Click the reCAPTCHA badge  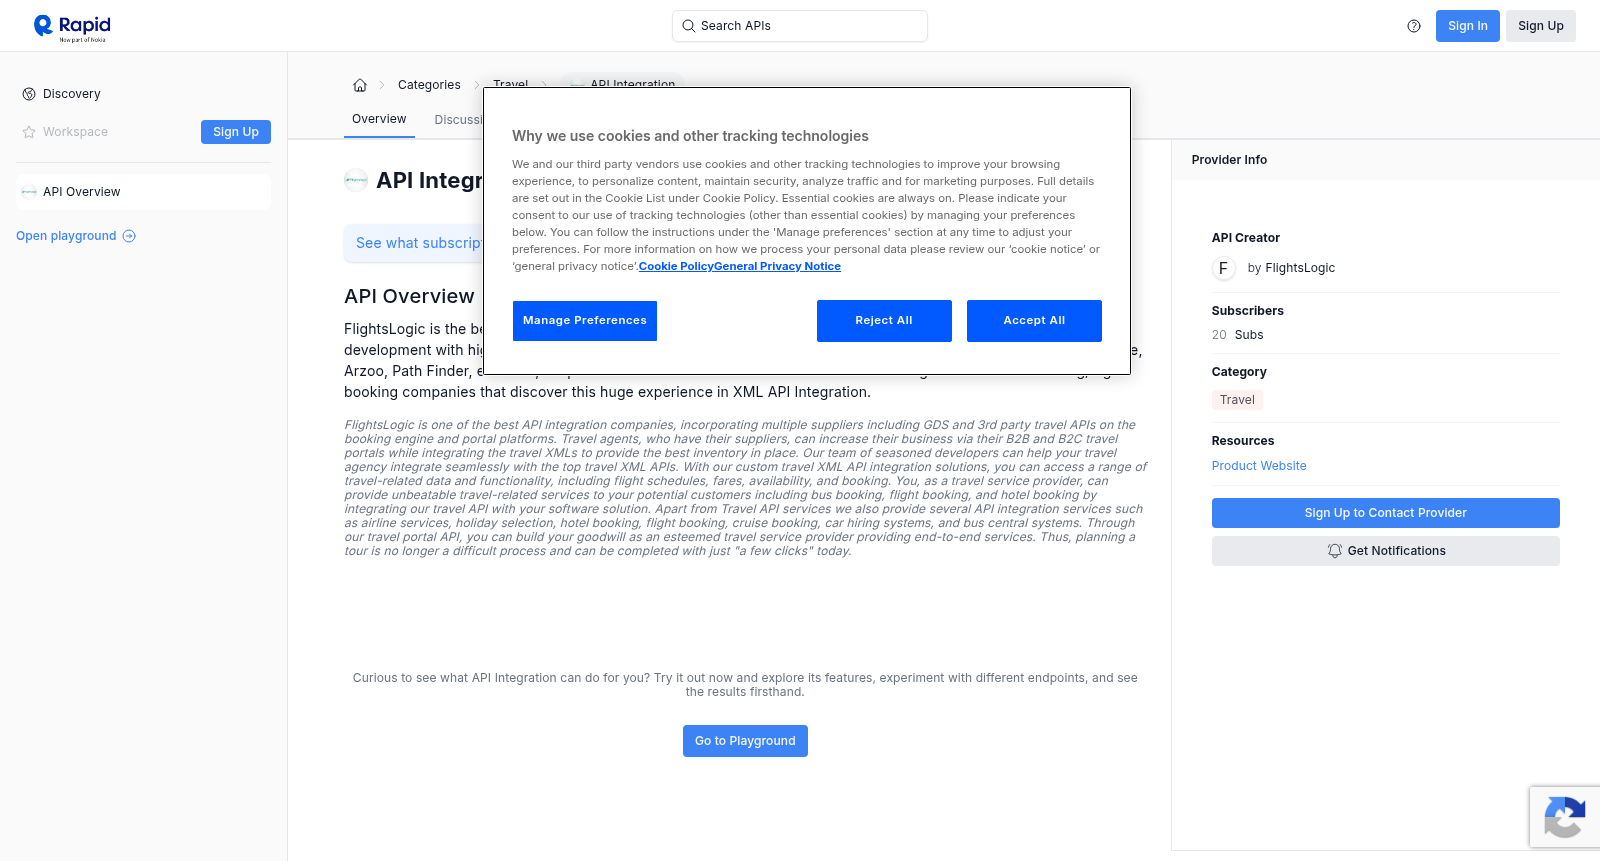coord(1565,817)
